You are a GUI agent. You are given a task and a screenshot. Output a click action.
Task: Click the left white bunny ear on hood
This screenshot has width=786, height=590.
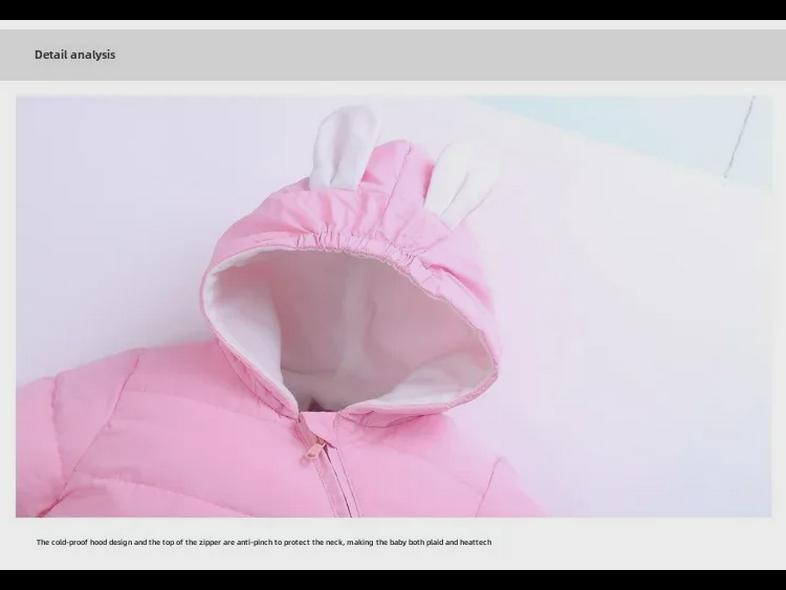click(340, 148)
